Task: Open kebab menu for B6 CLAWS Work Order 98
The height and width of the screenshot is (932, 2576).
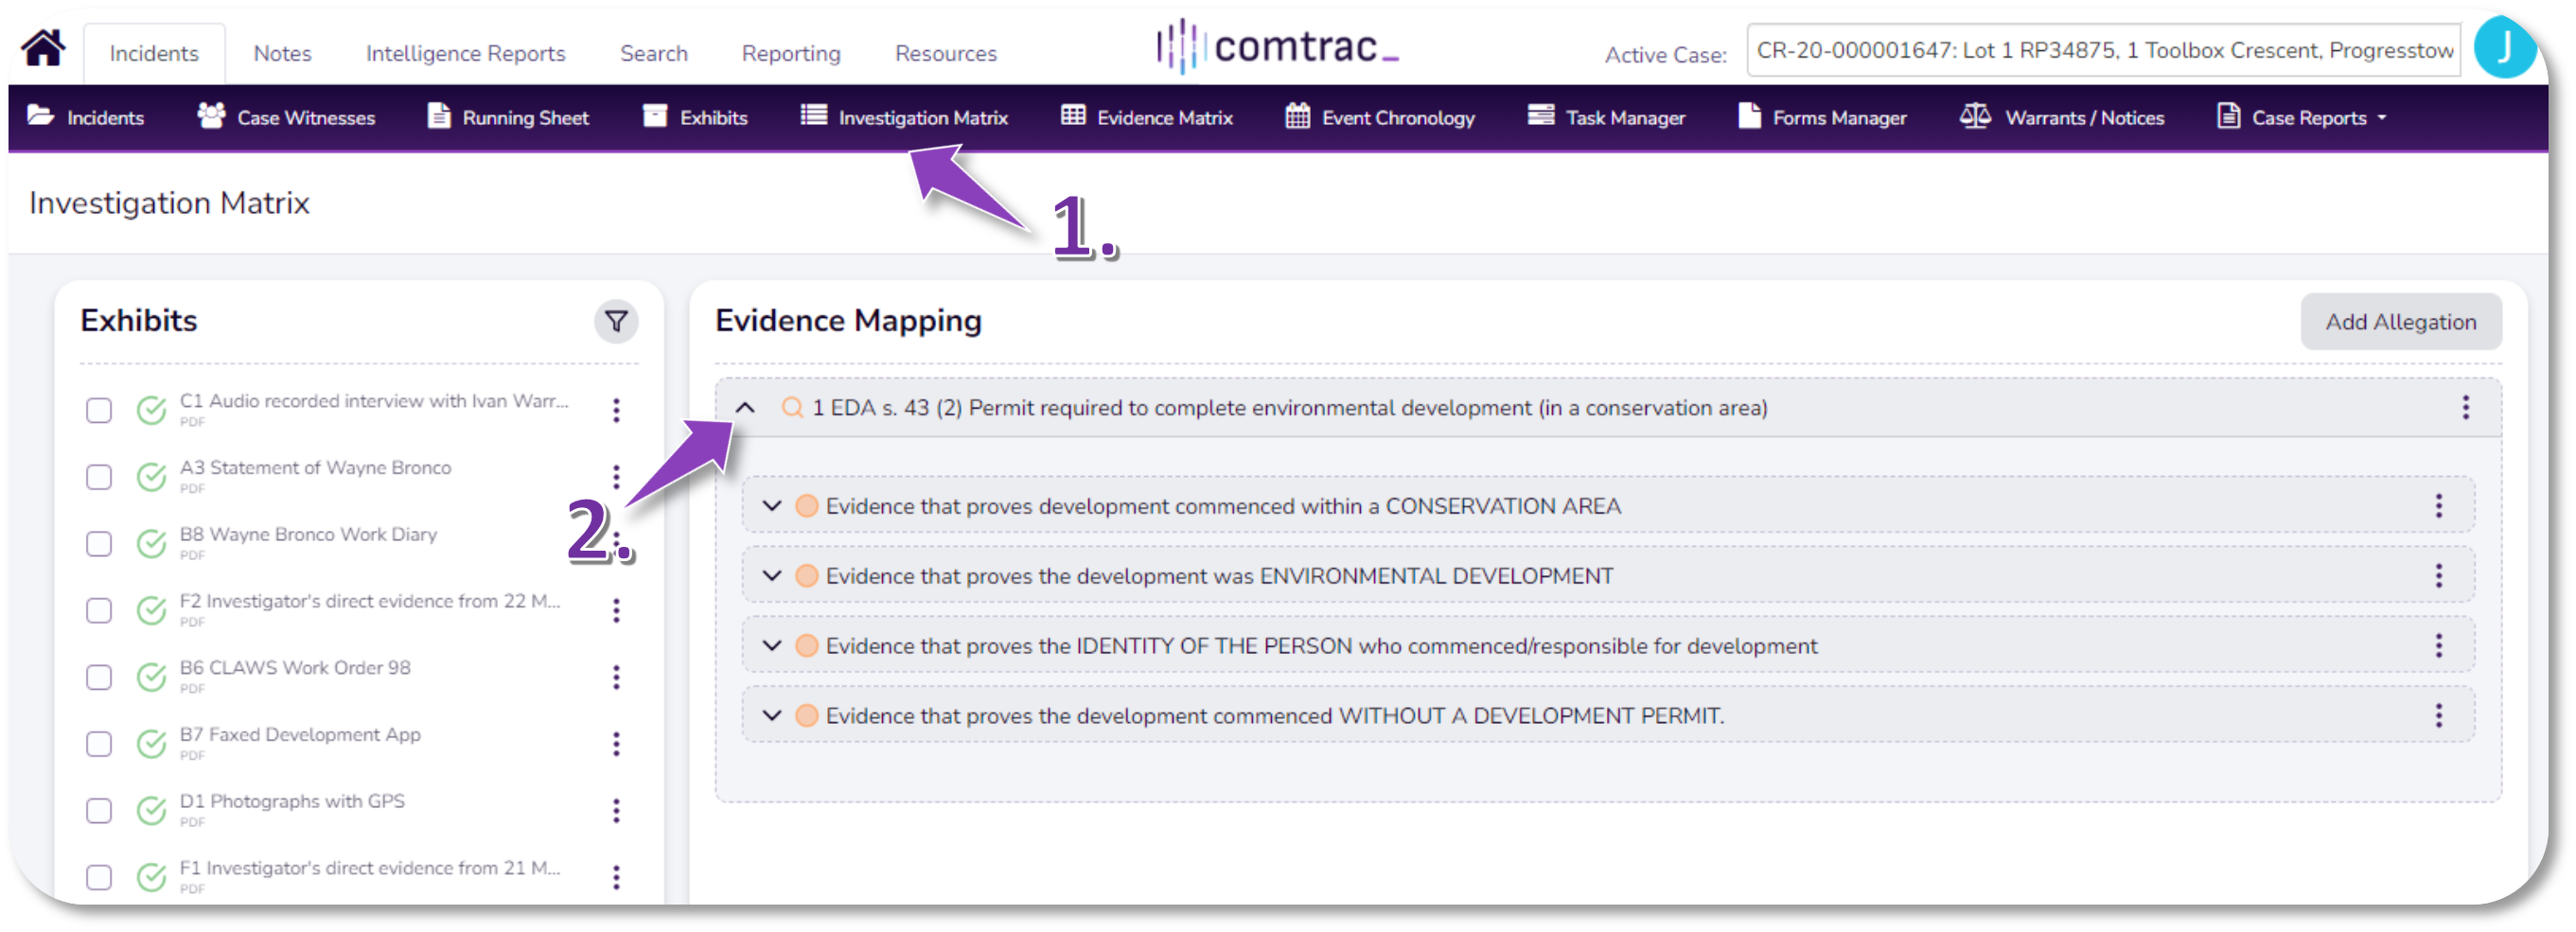Action: pos(616,677)
